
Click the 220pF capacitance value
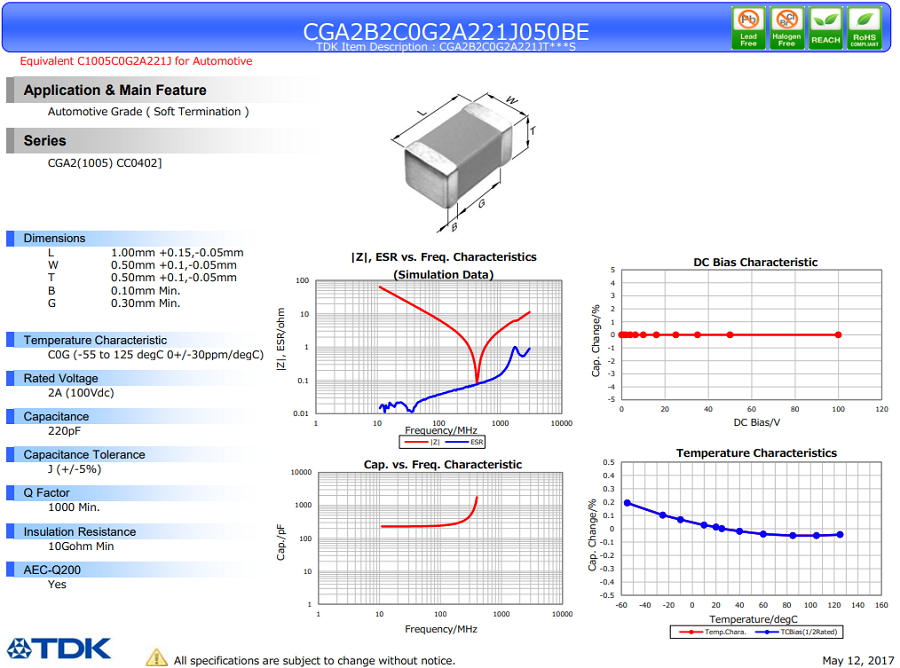point(64,431)
